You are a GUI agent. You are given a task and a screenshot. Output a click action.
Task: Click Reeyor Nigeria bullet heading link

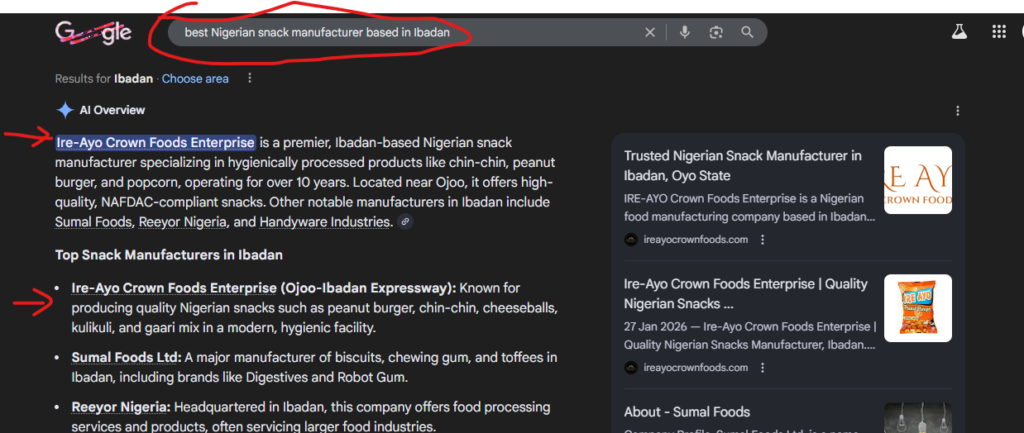(x=120, y=407)
